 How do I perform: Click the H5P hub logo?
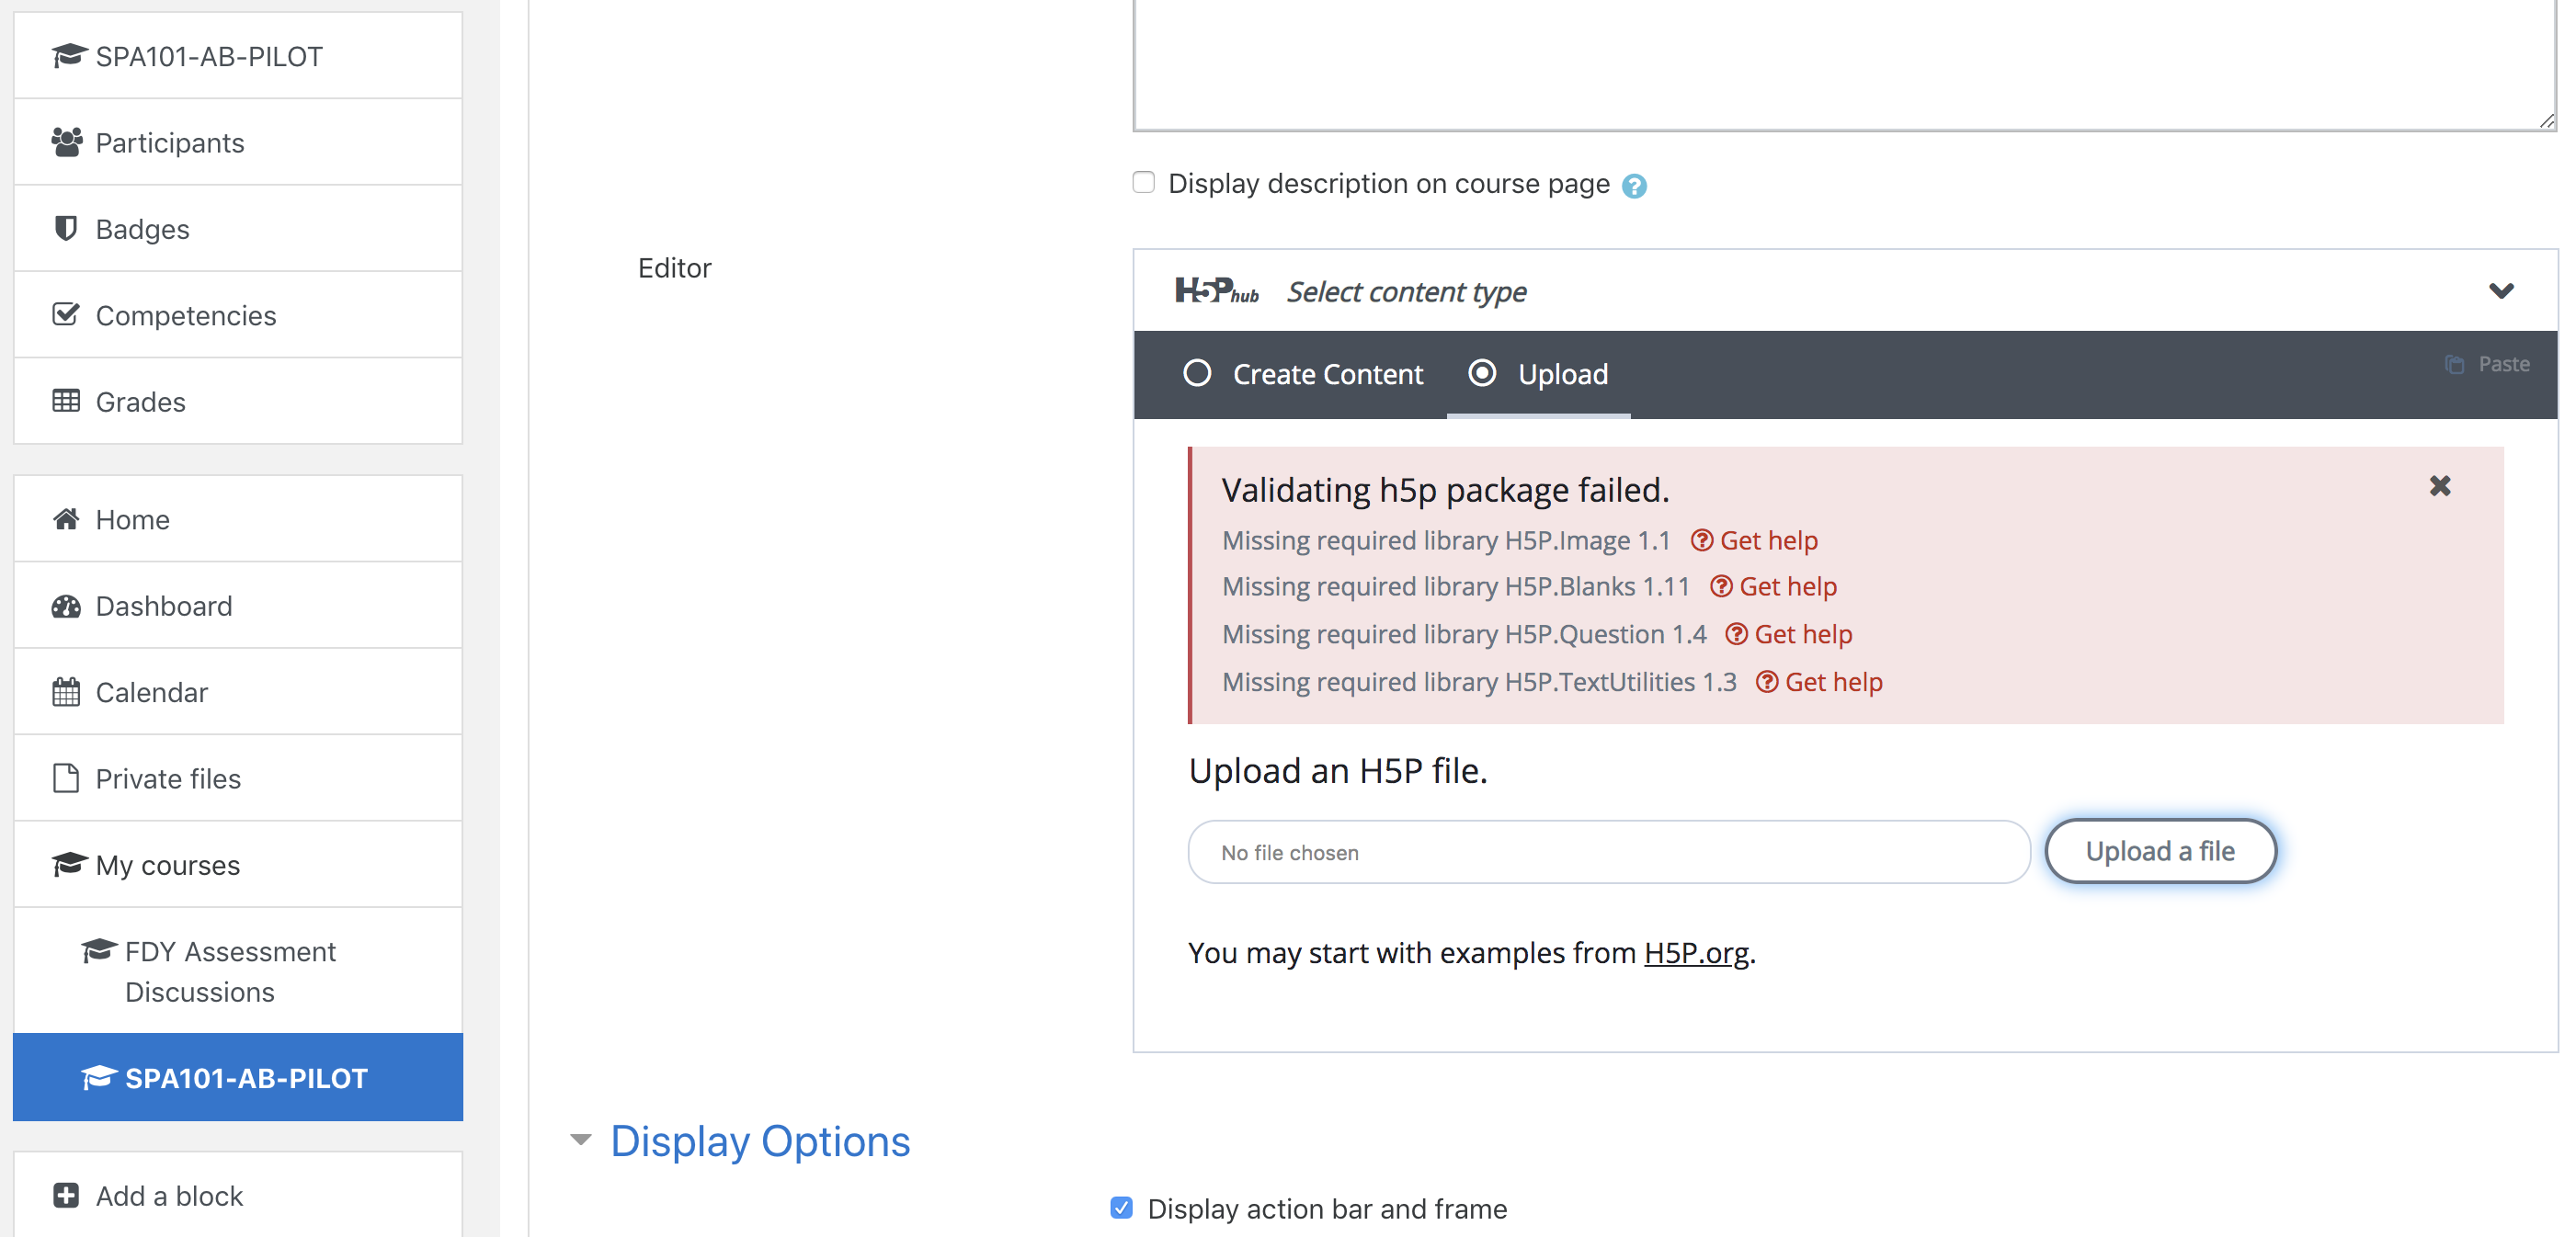point(1216,291)
